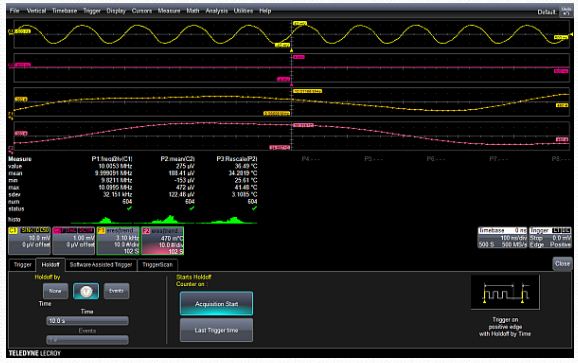Click the P1 value 10.0053 MHz

(115, 166)
